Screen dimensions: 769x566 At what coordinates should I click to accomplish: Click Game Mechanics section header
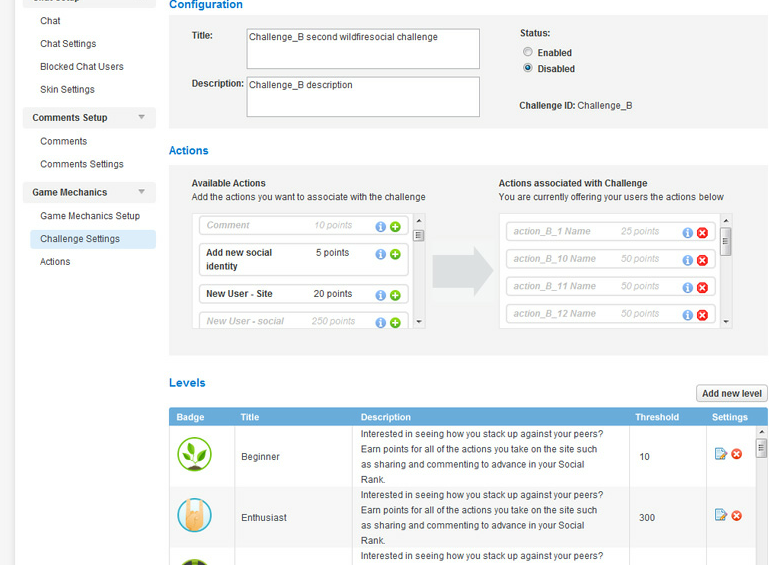pyautogui.click(x=89, y=192)
